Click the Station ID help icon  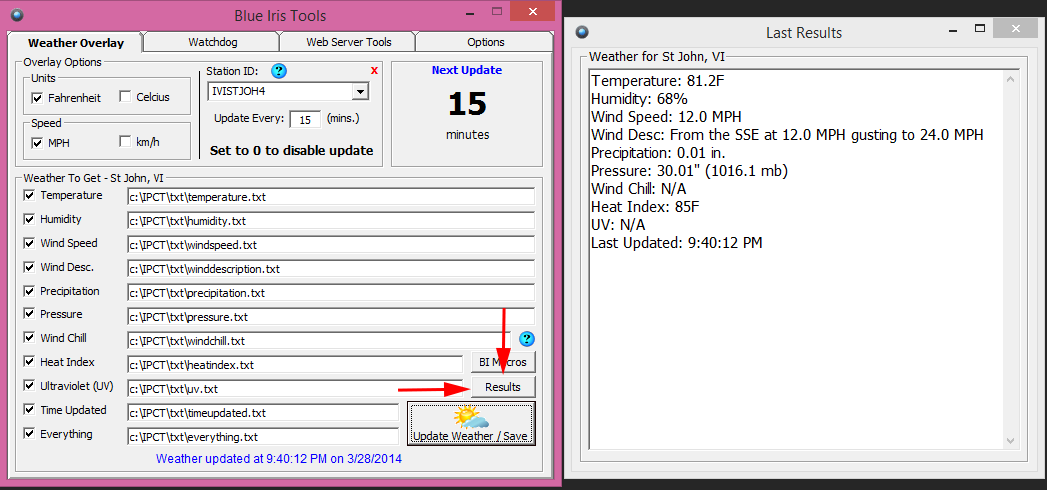click(x=279, y=71)
